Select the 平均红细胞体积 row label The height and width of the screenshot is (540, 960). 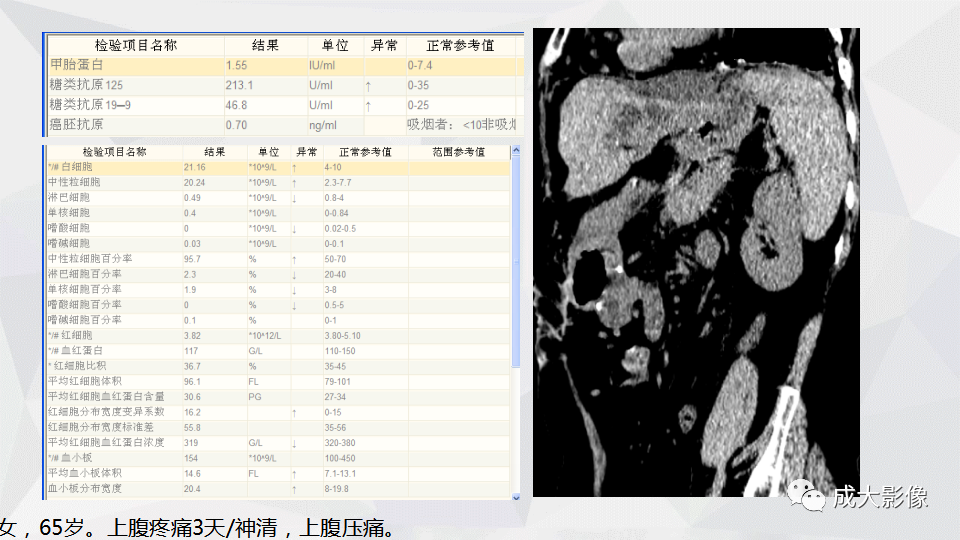pyautogui.click(x=85, y=381)
